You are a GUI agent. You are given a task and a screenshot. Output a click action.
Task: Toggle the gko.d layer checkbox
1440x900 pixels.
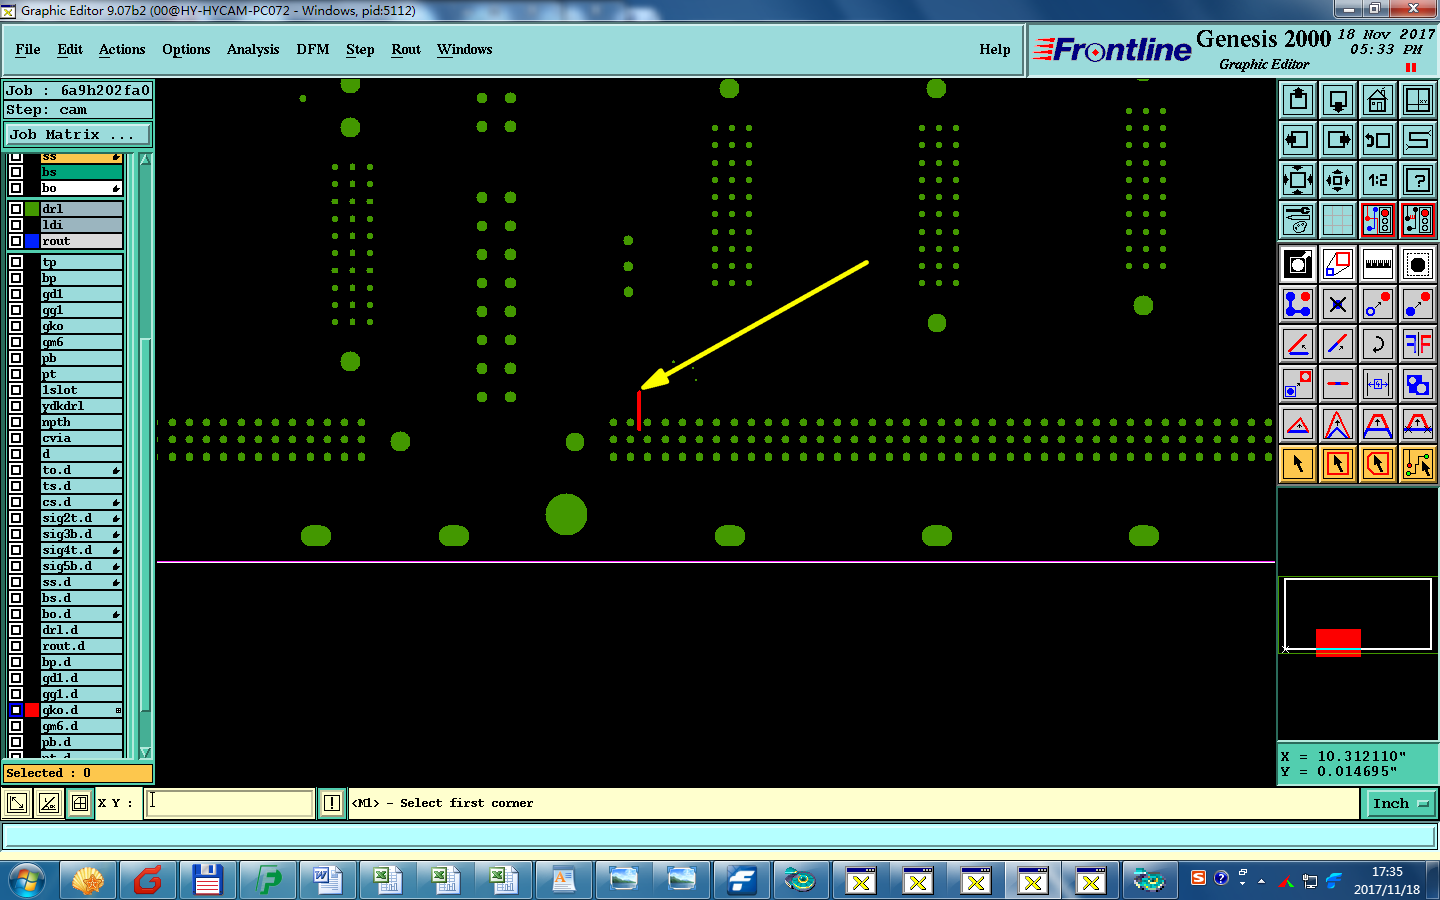coord(16,710)
